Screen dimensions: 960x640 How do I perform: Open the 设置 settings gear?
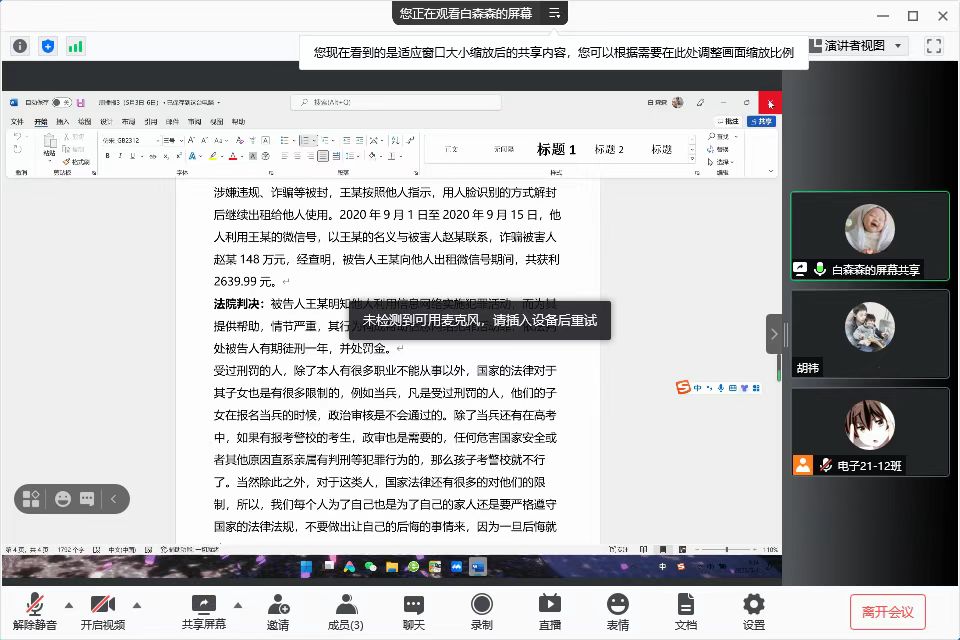[754, 611]
